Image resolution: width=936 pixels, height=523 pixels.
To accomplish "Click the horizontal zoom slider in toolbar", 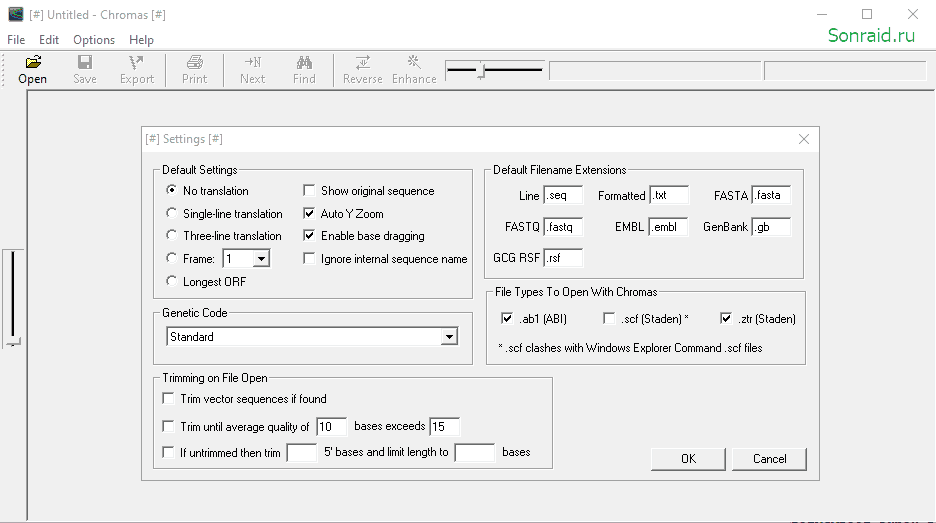I will click(495, 70).
